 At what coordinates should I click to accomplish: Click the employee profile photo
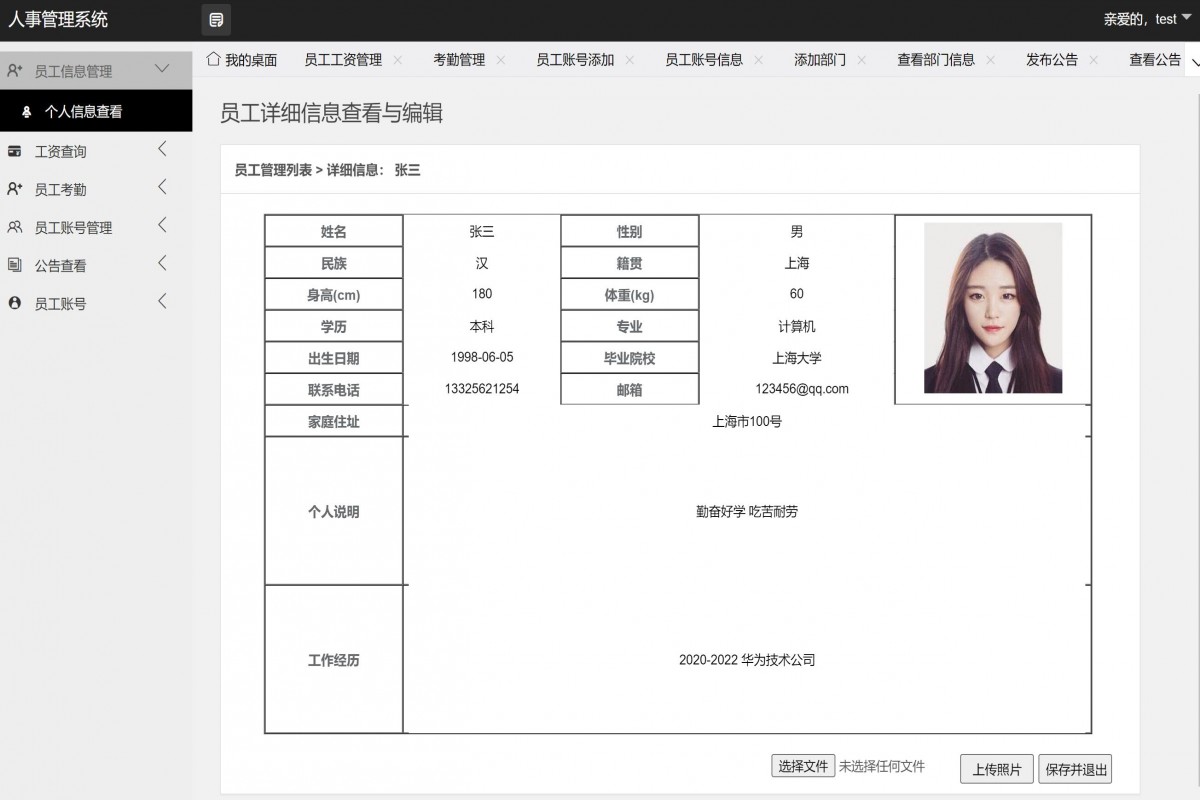[991, 308]
